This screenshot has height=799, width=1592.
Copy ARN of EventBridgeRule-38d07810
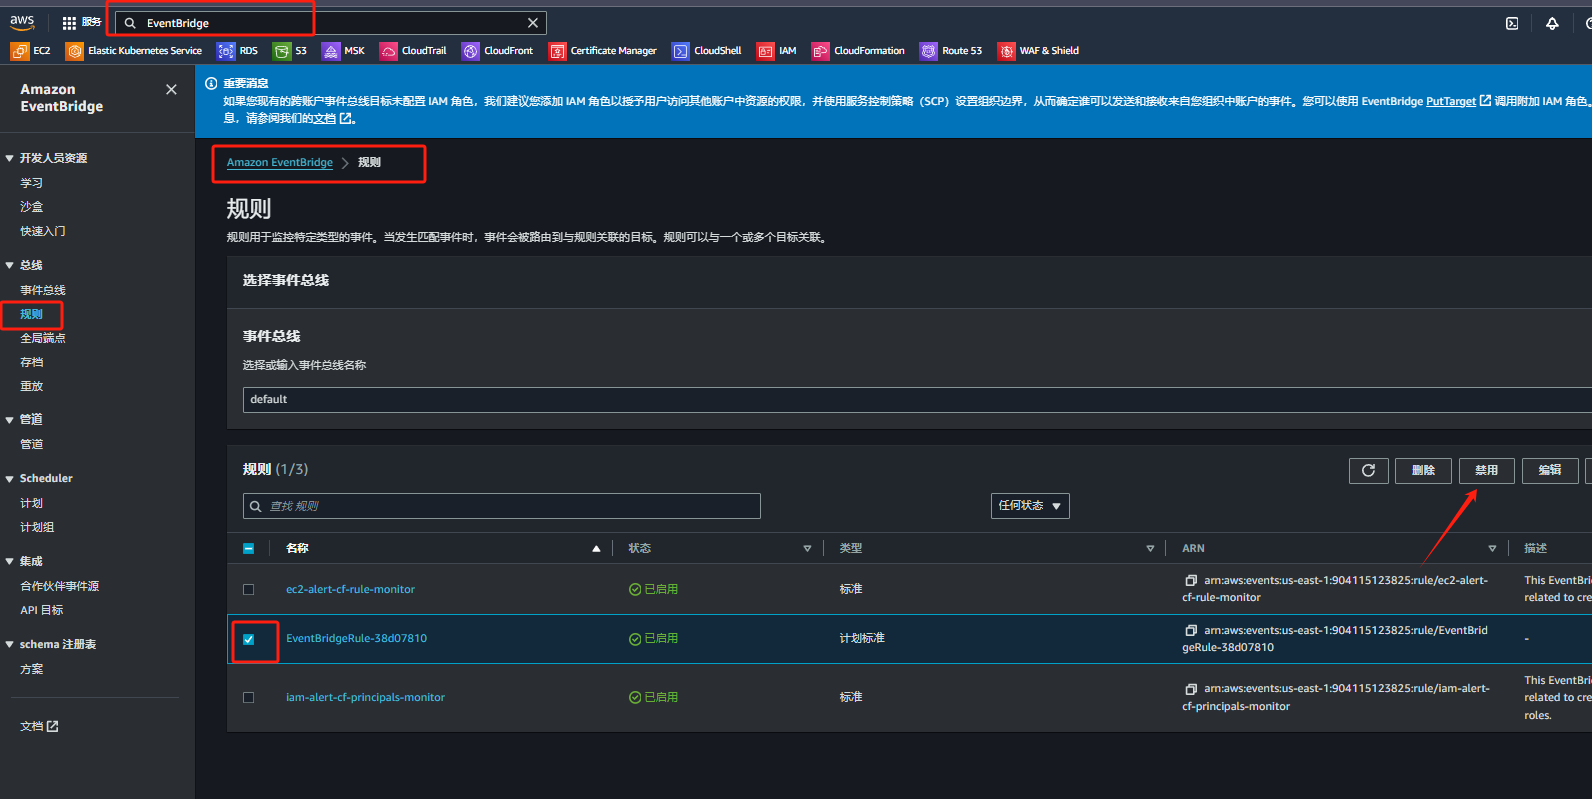(x=1191, y=630)
